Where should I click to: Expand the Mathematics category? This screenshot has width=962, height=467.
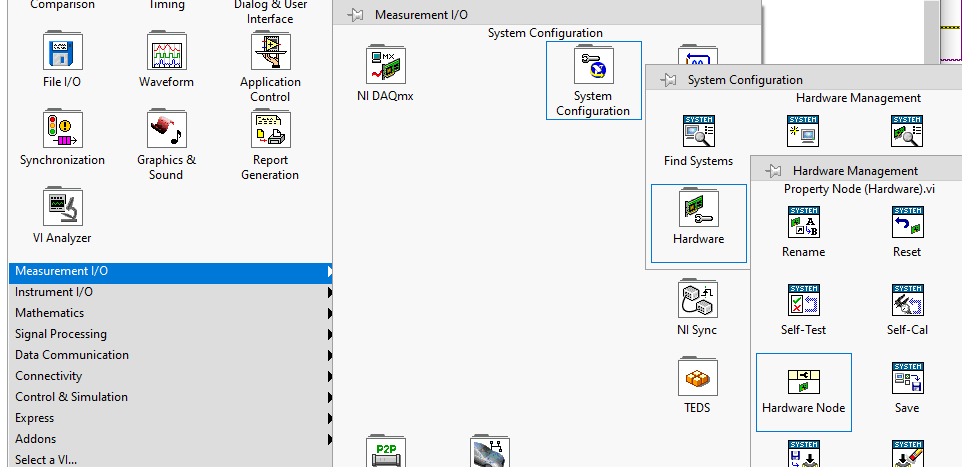click(171, 313)
